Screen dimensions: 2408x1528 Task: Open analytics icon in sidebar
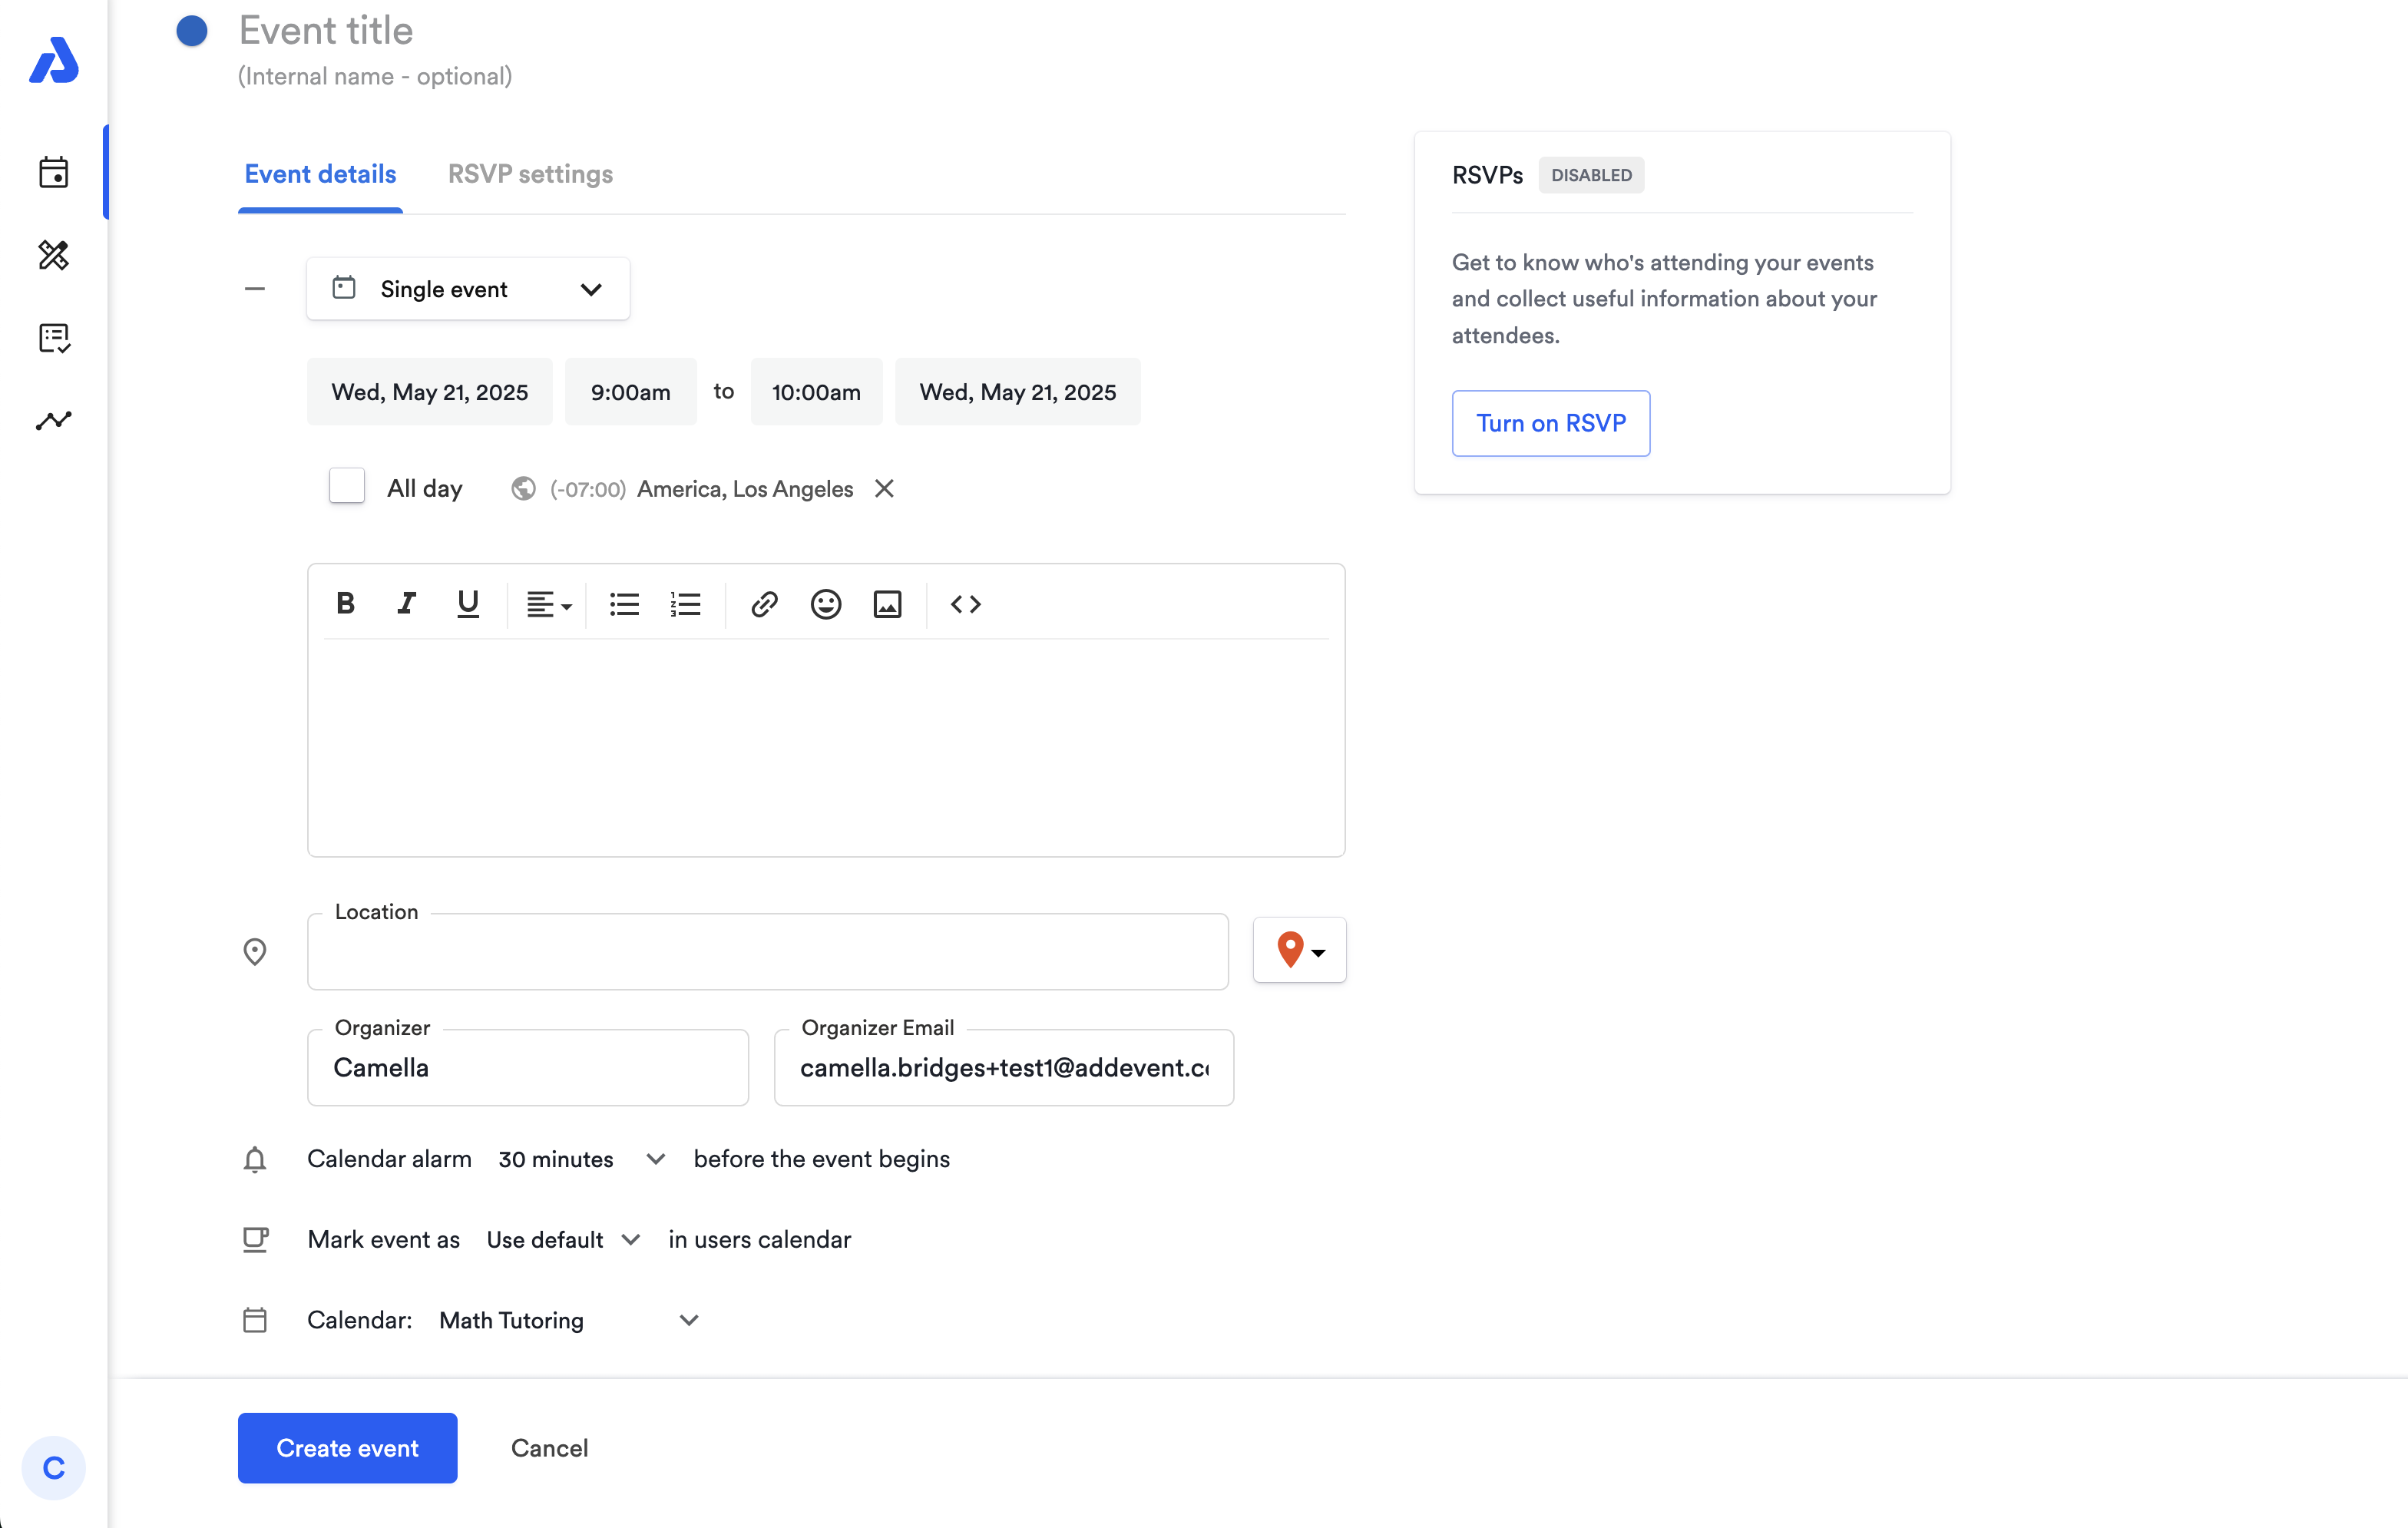point(54,420)
